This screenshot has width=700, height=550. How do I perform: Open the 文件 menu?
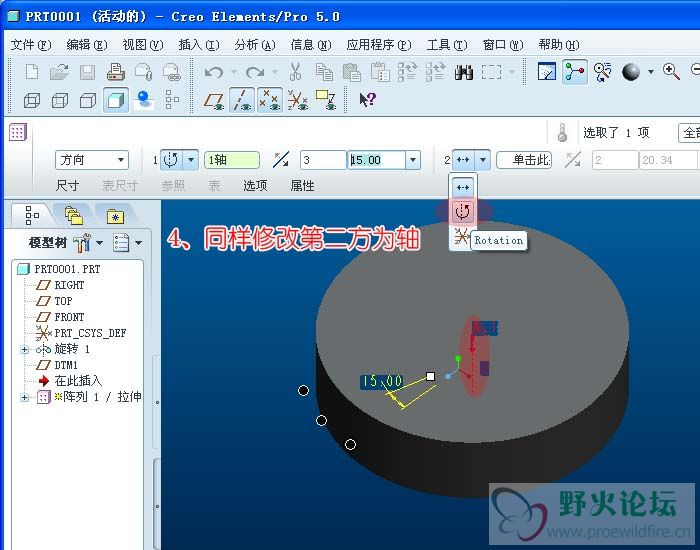pyautogui.click(x=31, y=45)
